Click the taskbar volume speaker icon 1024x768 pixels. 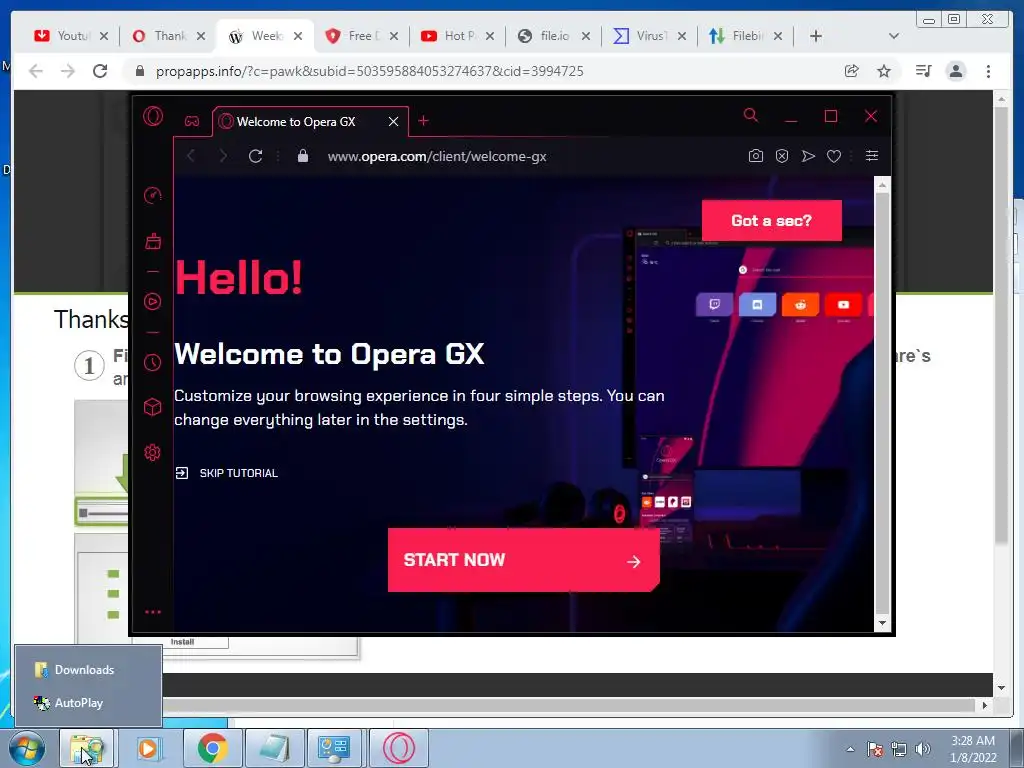(923, 749)
